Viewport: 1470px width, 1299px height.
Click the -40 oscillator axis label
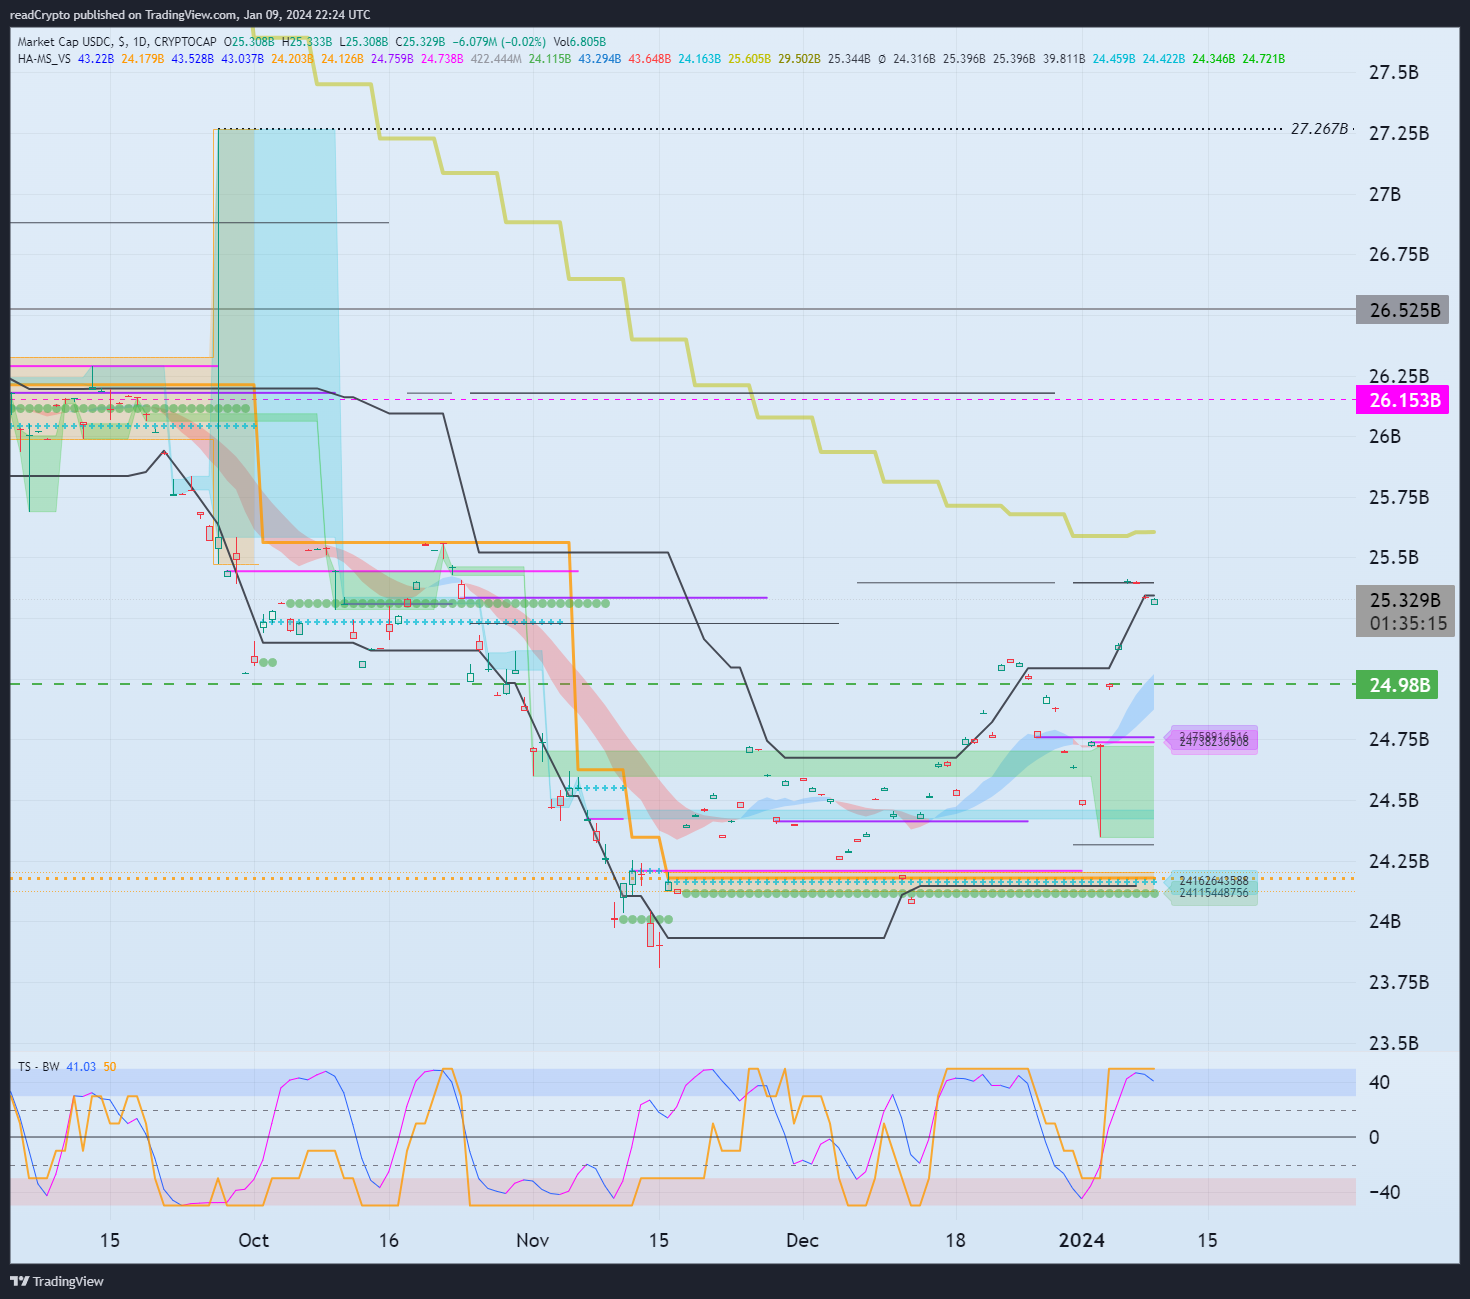[1383, 1192]
